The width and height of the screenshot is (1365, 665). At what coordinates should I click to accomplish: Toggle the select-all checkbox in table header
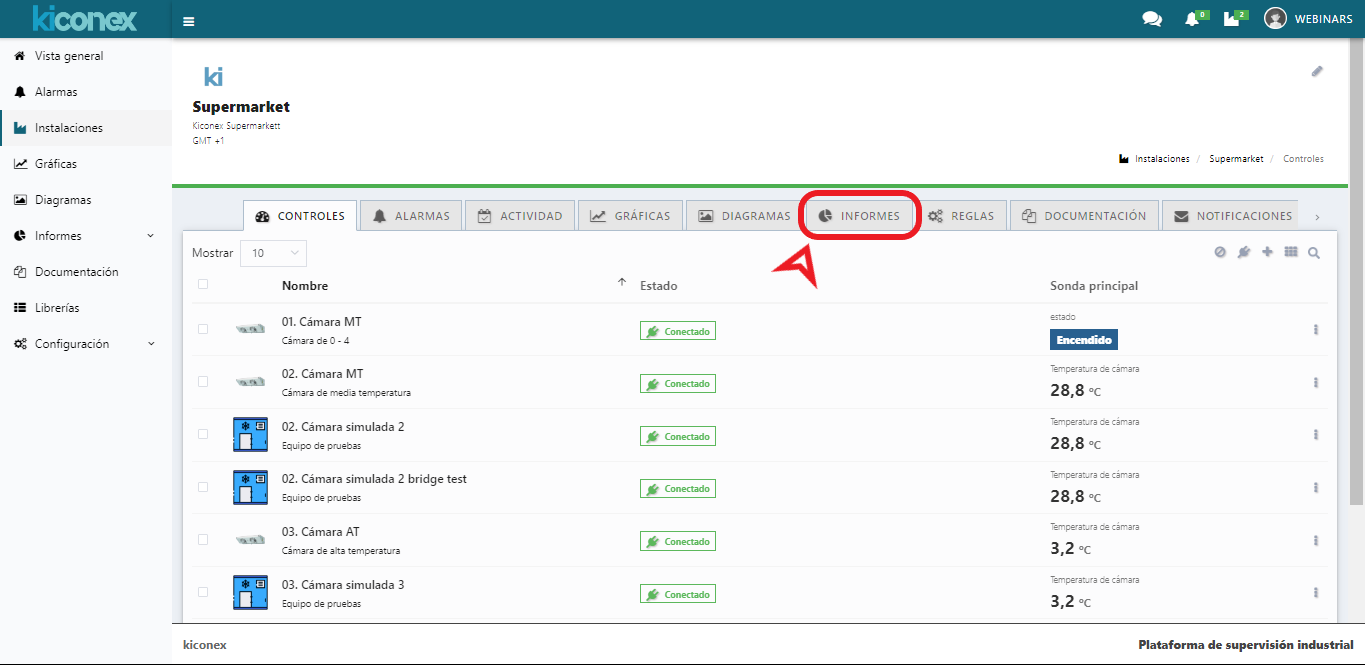pos(203,284)
